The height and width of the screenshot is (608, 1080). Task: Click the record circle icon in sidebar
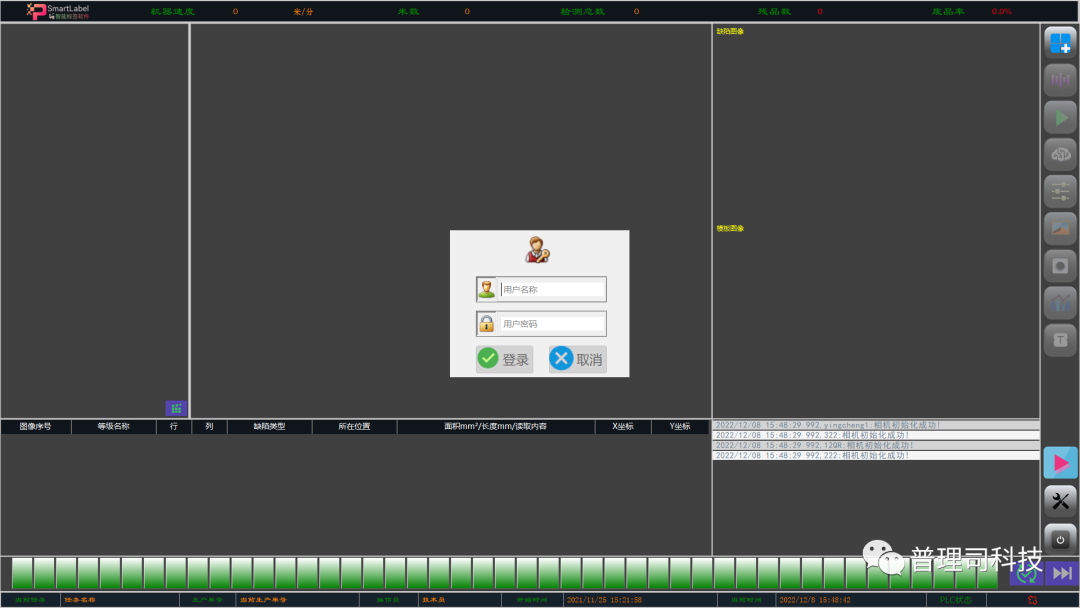[x=1060, y=266]
